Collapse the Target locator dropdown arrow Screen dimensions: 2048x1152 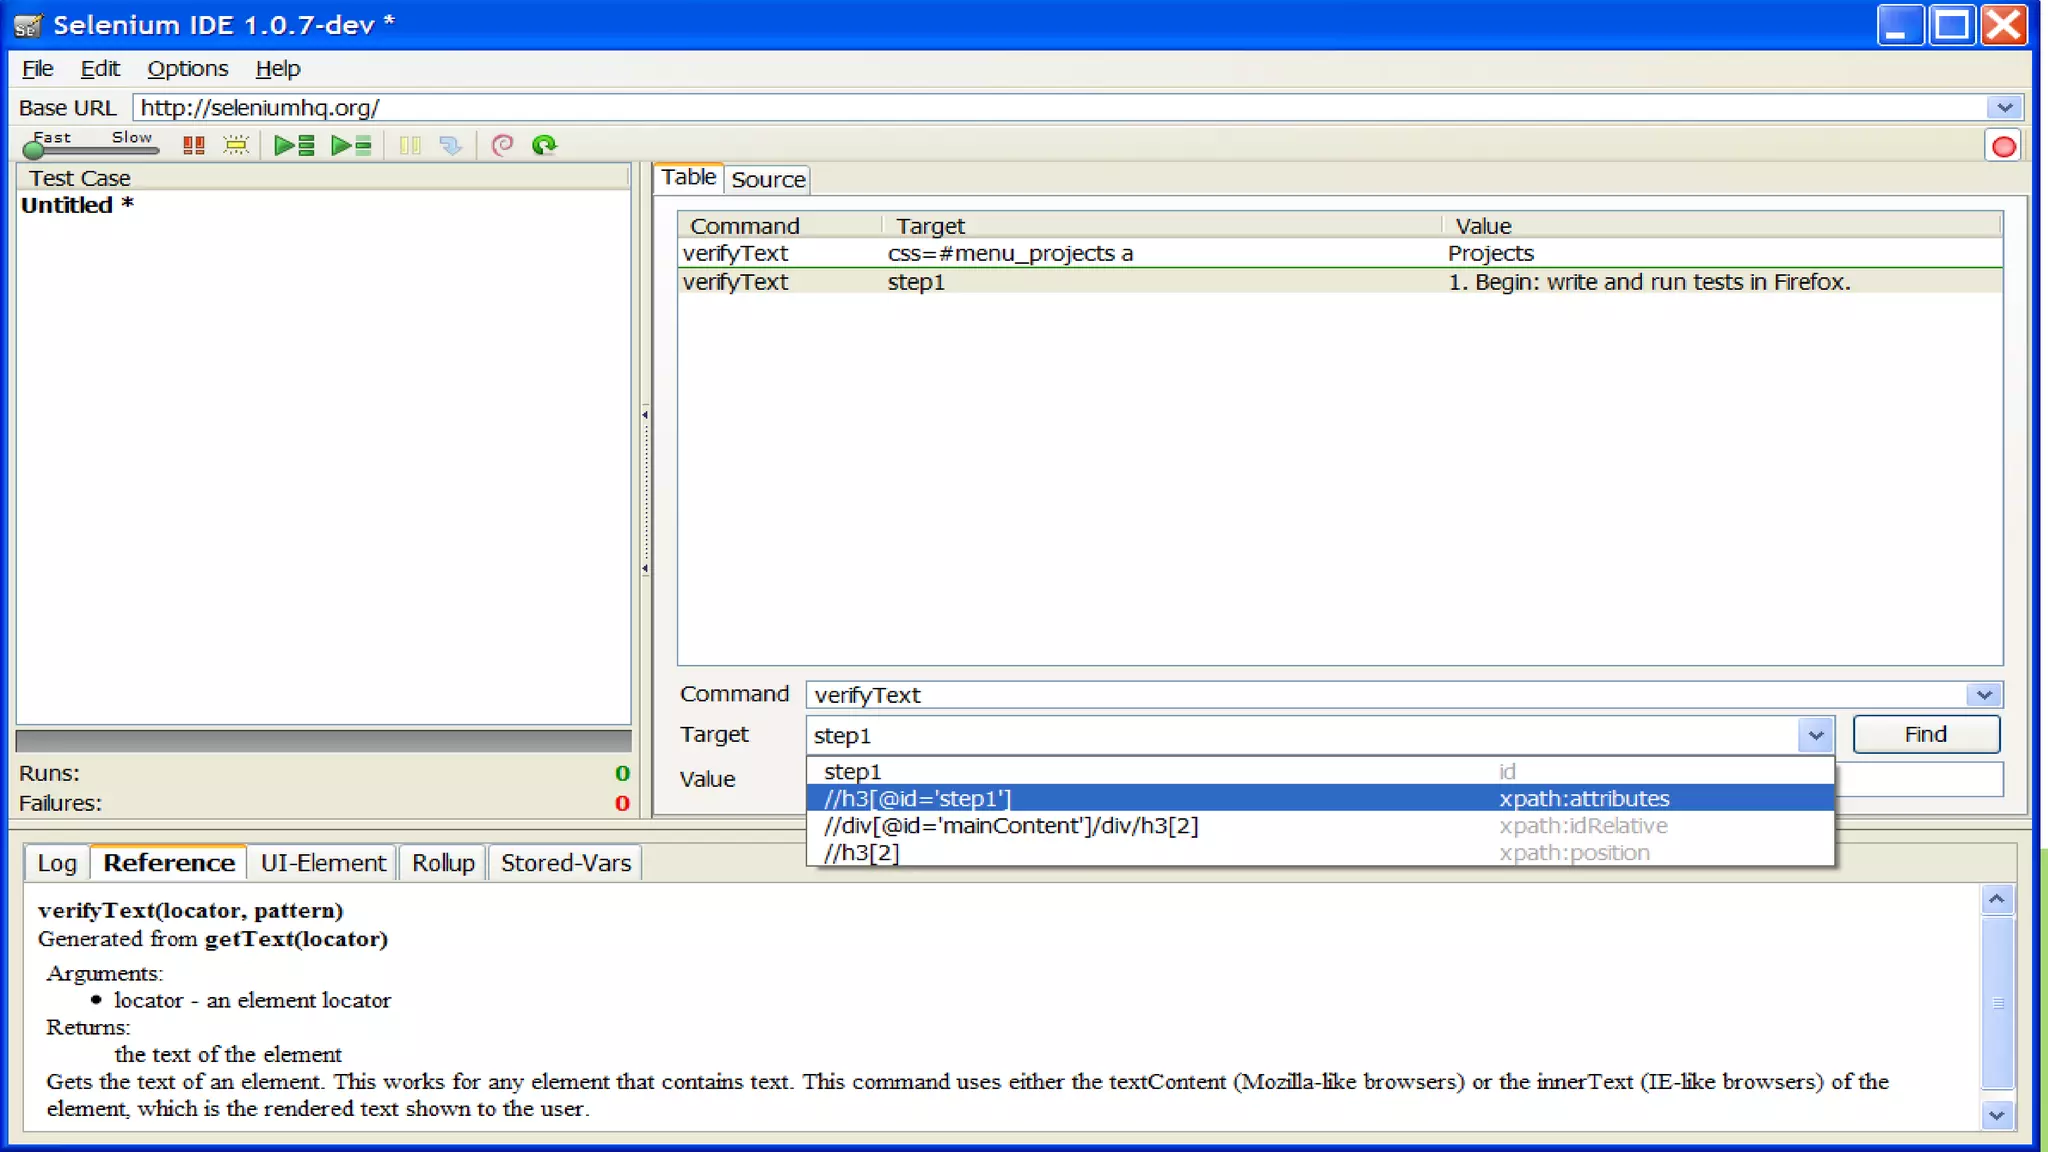[1815, 736]
